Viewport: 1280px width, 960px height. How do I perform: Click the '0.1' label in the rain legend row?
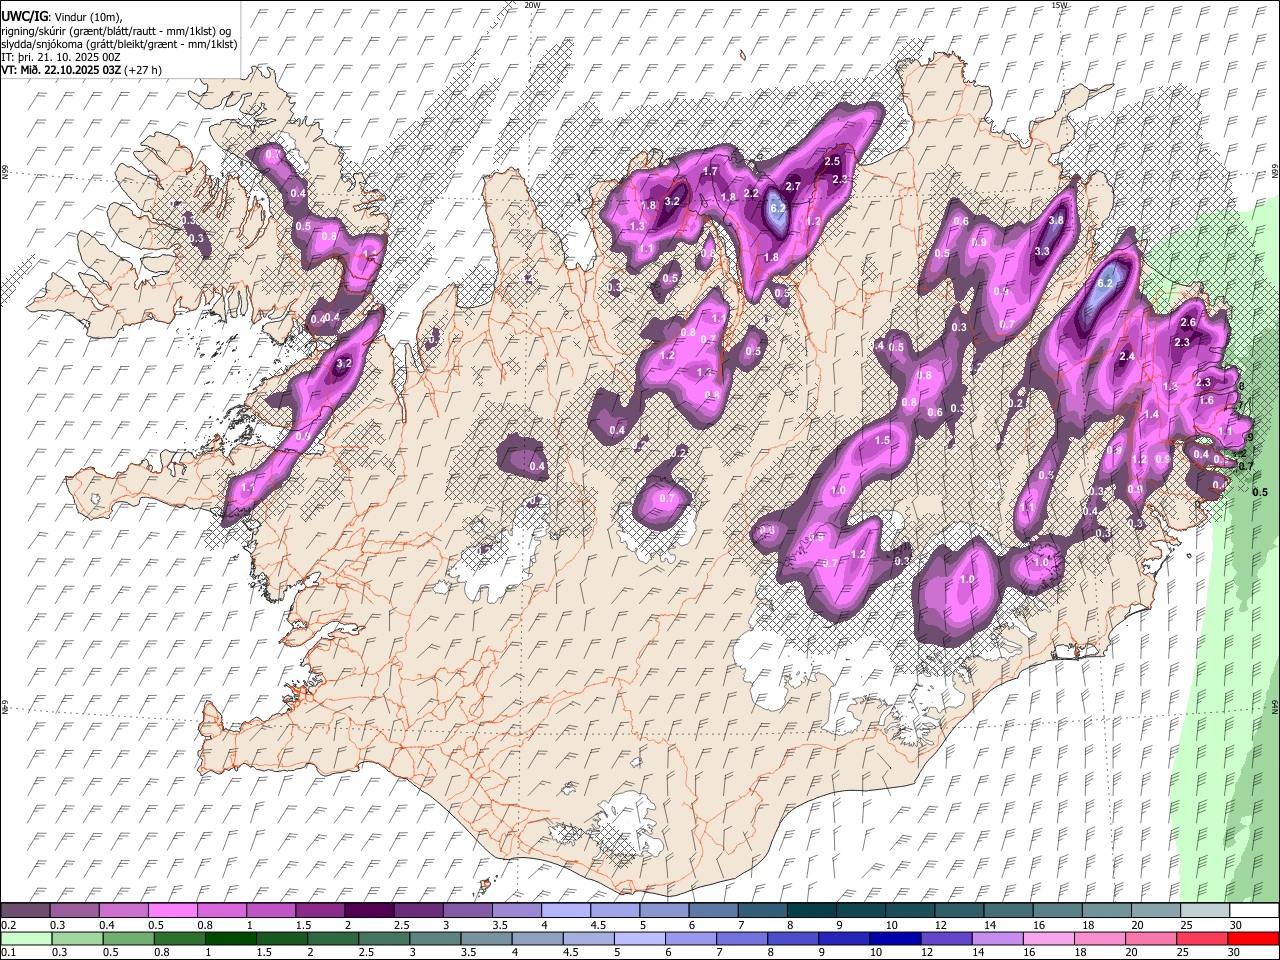pos(9,953)
